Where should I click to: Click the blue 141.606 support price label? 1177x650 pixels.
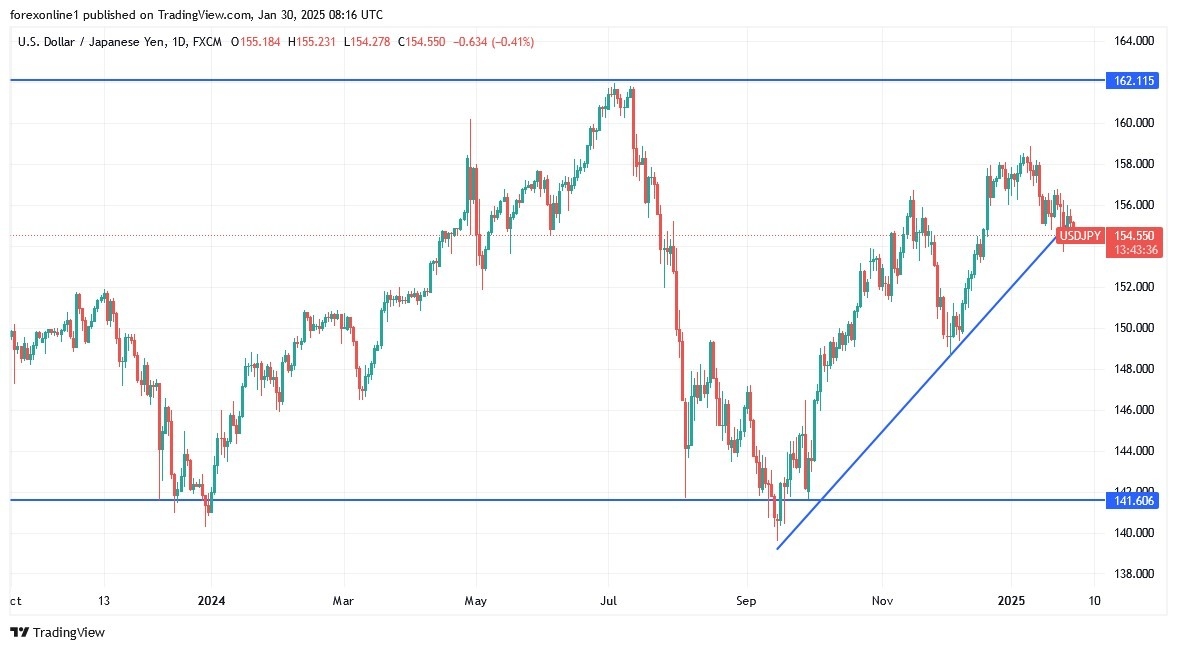click(1132, 500)
